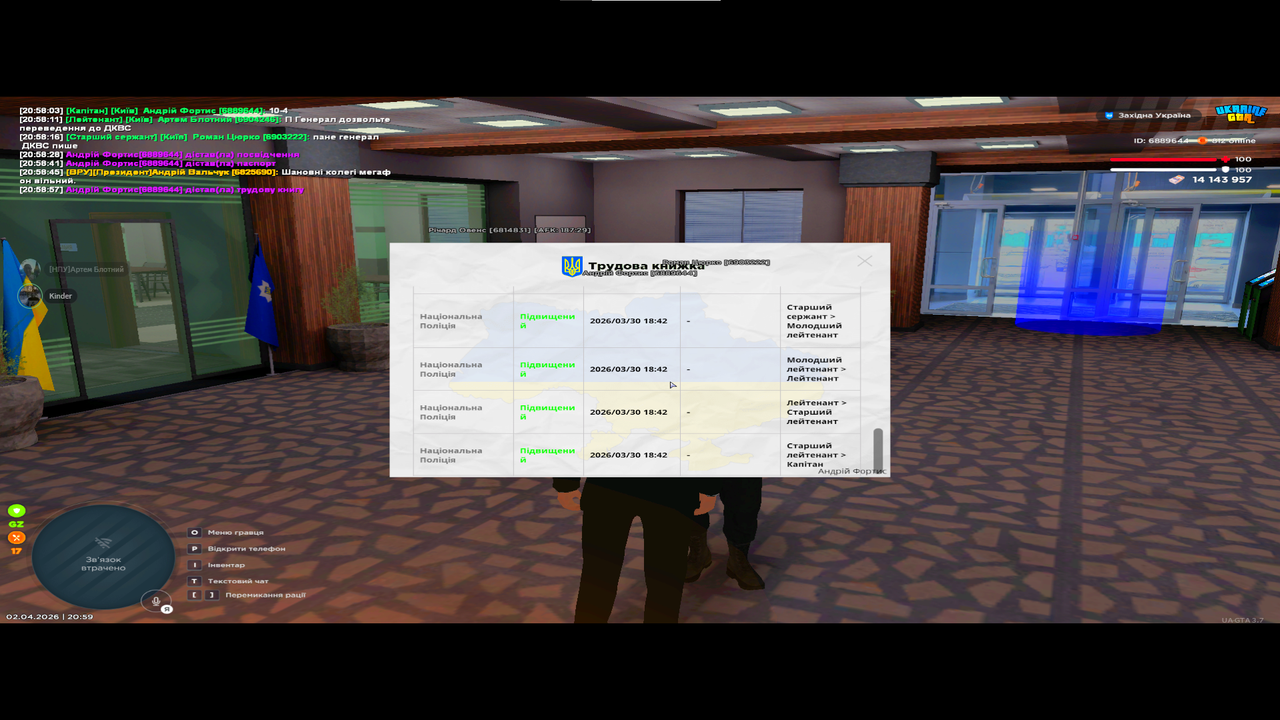Click the President chat message from Андрій Вальчук

(205, 176)
